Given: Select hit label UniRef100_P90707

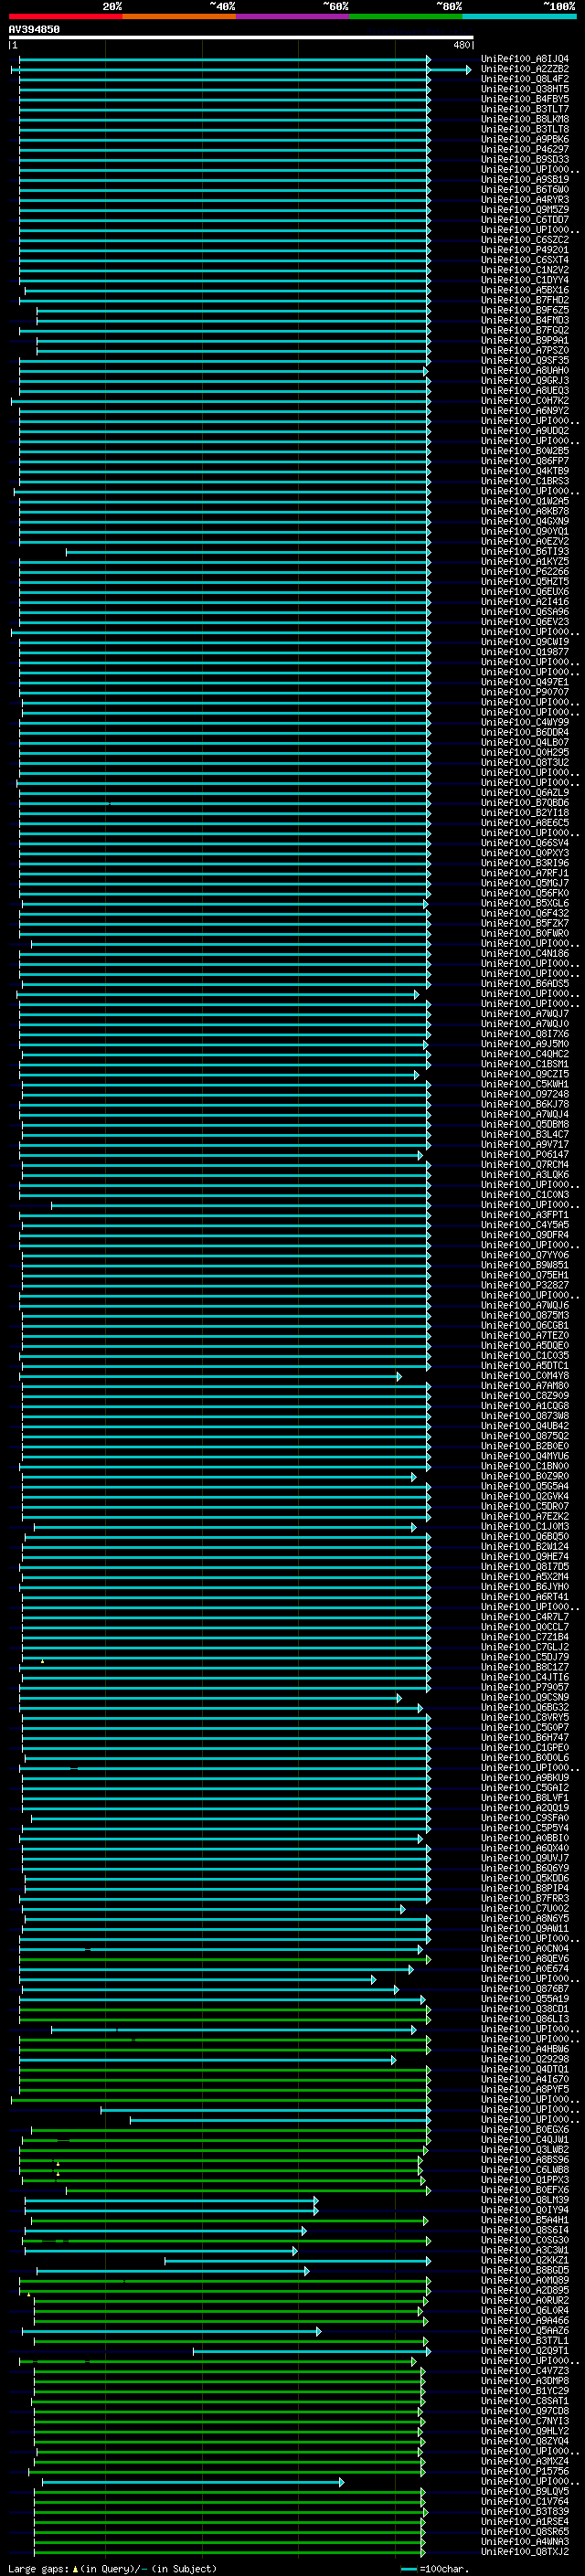Looking at the screenshot, I should click(525, 692).
